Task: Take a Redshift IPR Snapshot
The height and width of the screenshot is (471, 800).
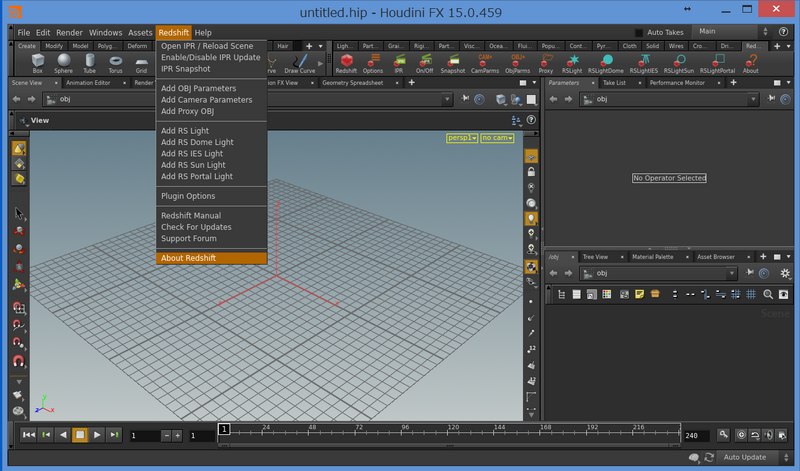Action: click(453, 63)
